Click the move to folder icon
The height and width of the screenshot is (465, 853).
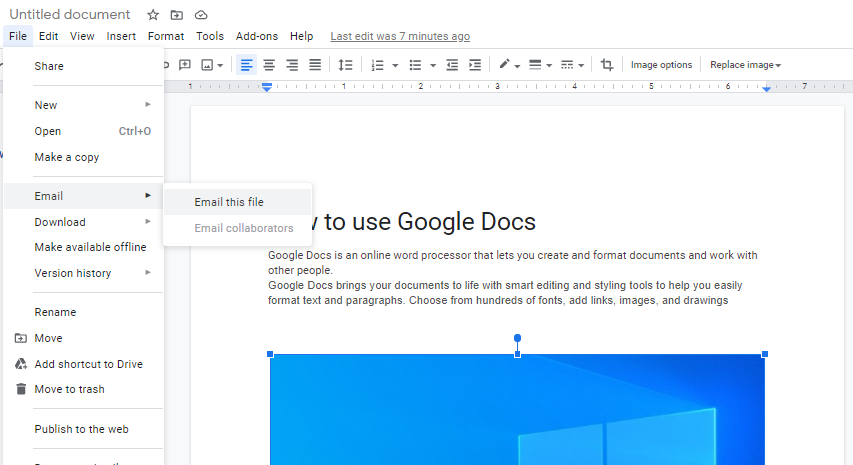177,15
